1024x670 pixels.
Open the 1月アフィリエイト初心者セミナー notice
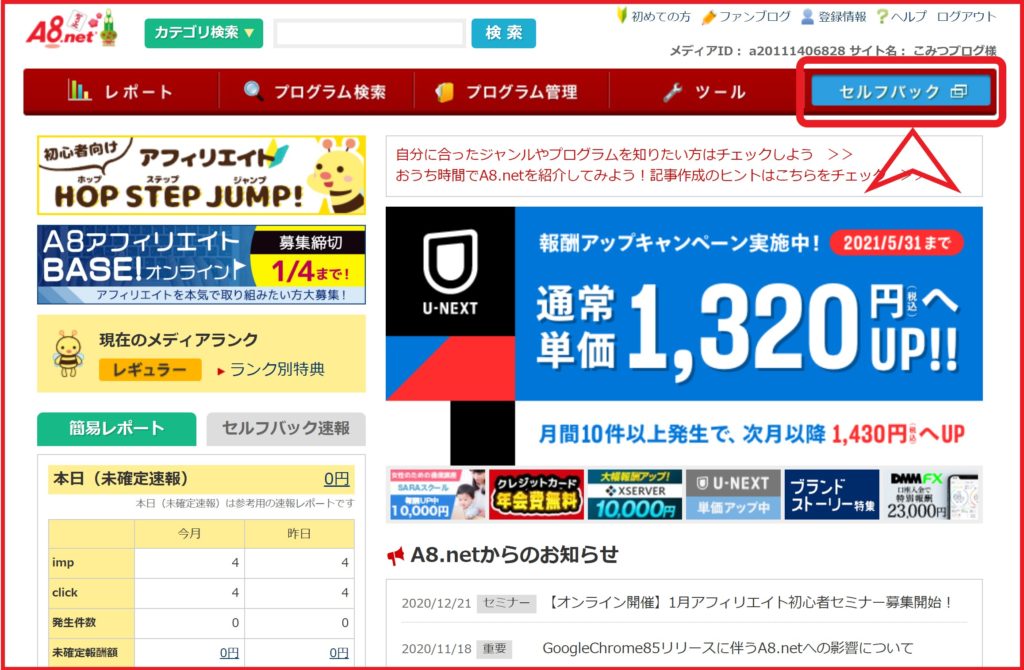click(748, 602)
